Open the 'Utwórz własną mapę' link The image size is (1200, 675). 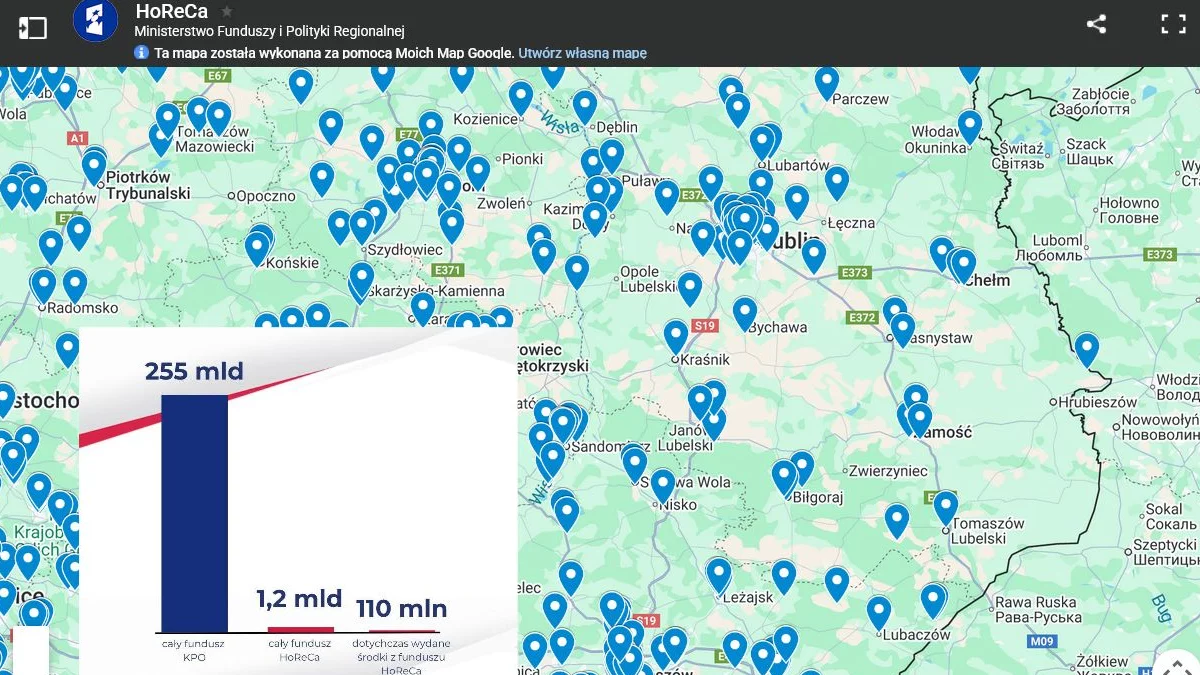coord(582,53)
